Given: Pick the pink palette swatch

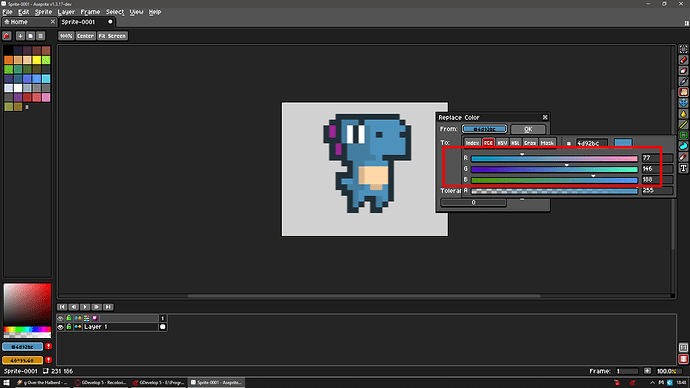Looking at the screenshot, I should [x=46, y=97].
